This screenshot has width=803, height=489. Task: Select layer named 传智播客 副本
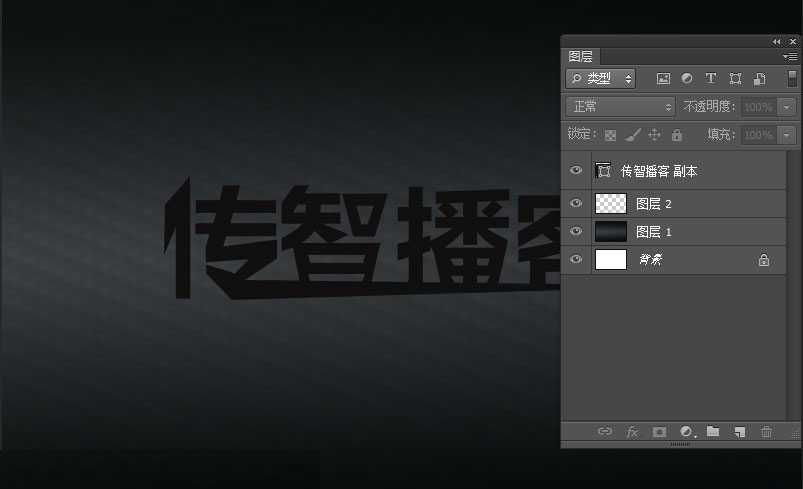(x=659, y=171)
